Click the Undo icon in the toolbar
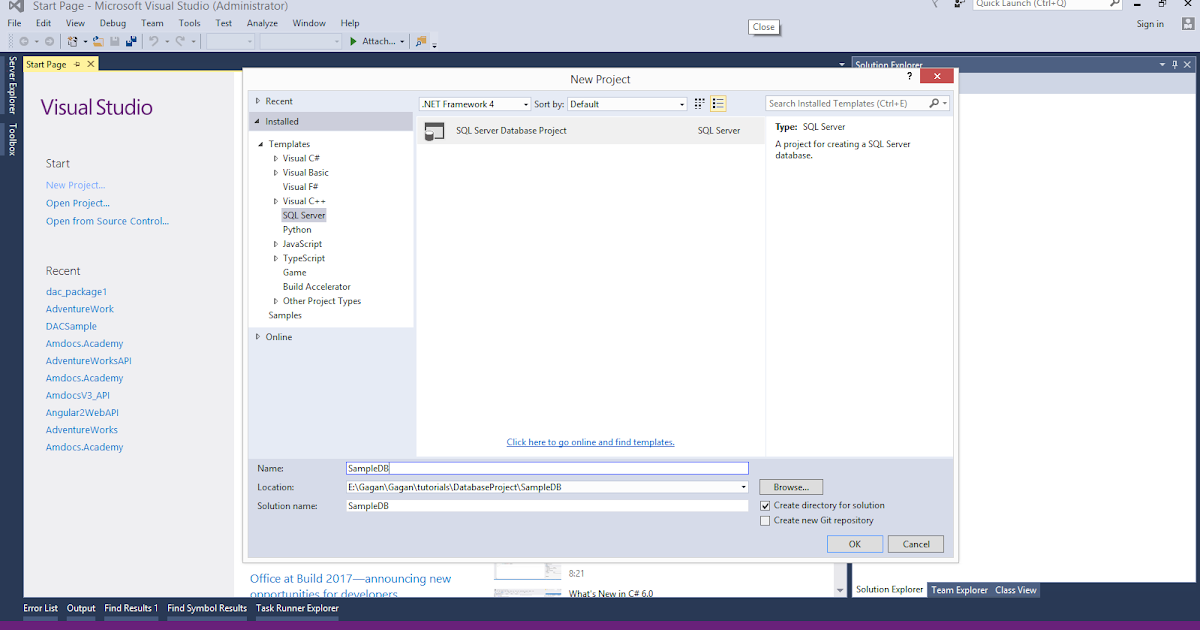 [154, 41]
